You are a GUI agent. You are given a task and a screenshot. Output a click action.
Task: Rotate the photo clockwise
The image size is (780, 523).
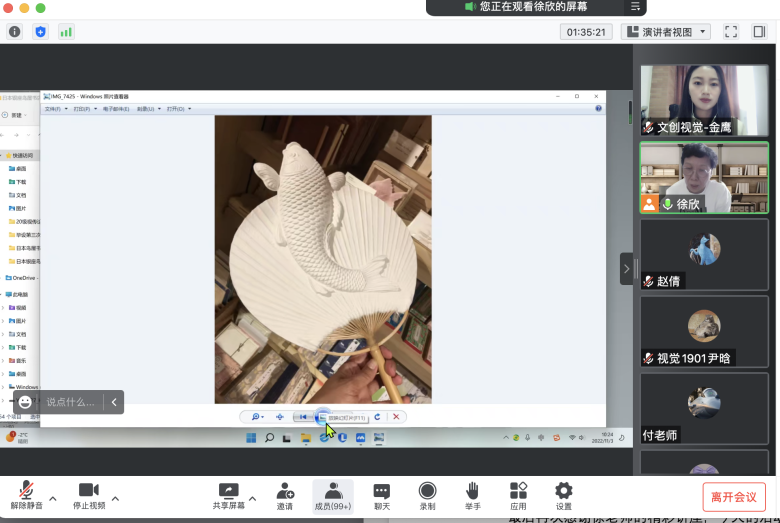tap(377, 417)
